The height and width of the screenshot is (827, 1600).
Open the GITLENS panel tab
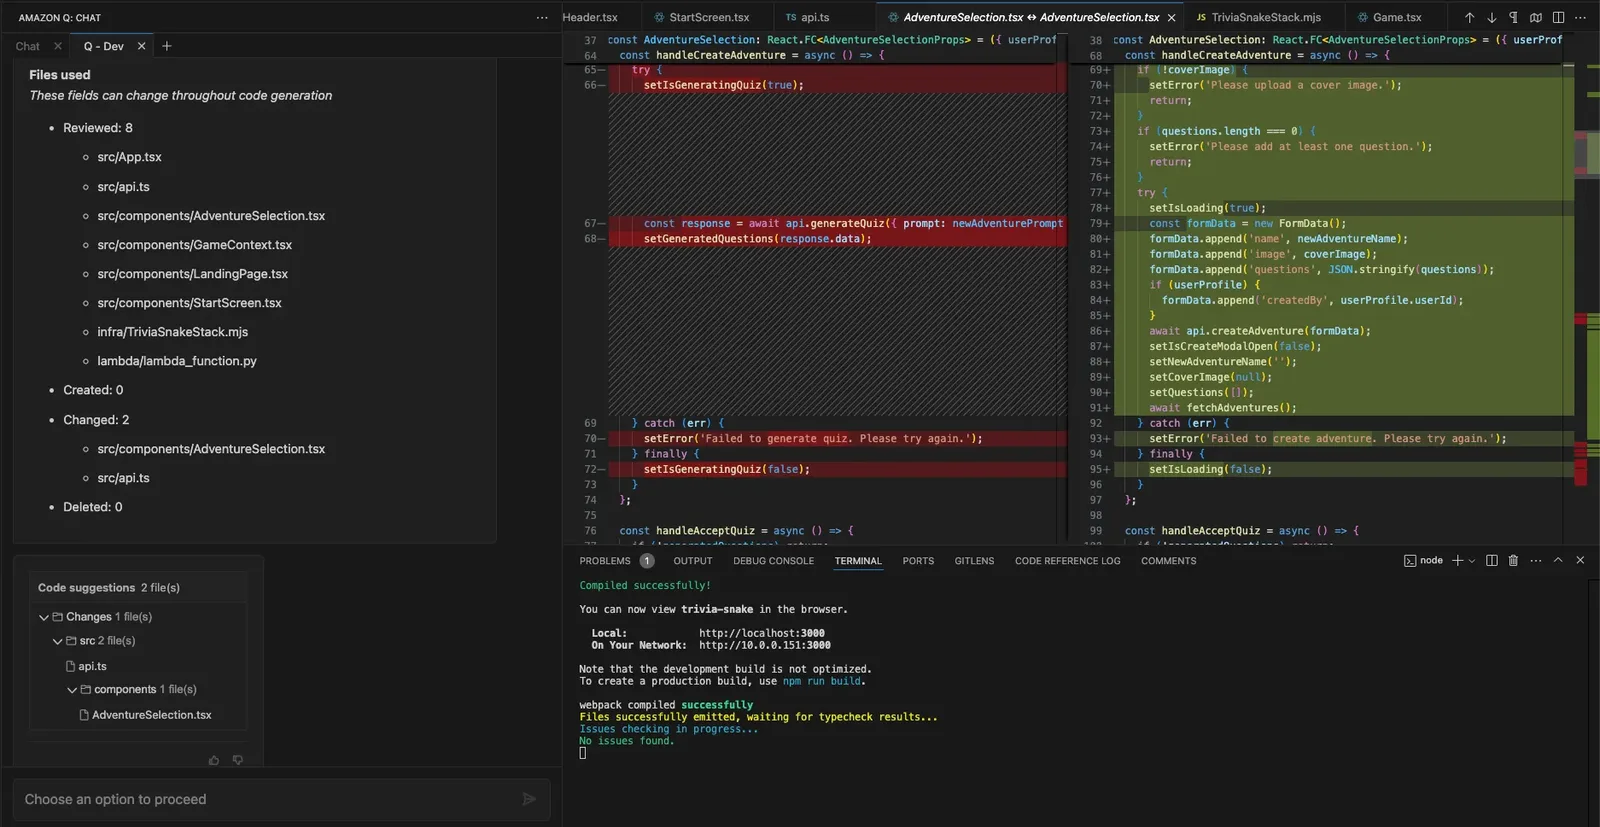974,561
